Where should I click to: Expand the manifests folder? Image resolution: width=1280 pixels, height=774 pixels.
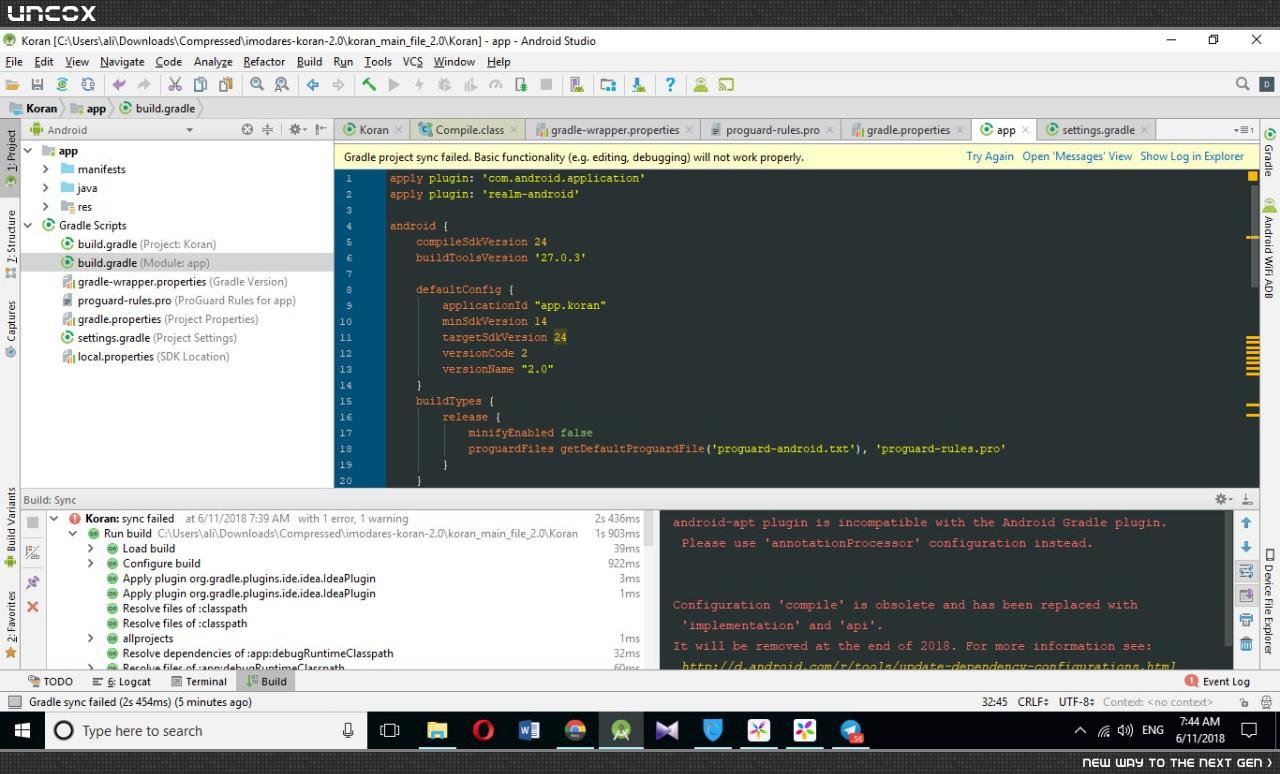coord(45,169)
